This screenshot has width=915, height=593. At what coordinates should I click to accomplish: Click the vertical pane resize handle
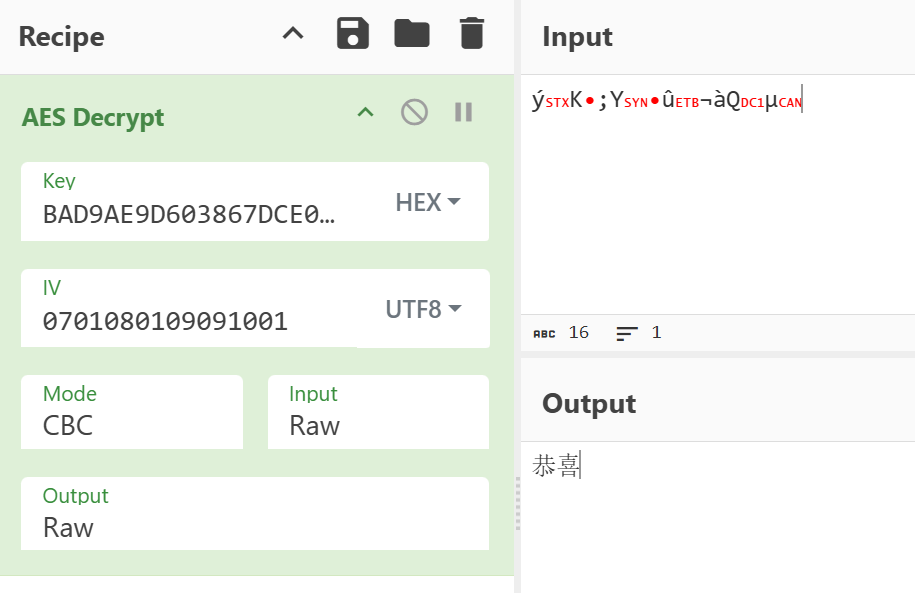[x=518, y=503]
